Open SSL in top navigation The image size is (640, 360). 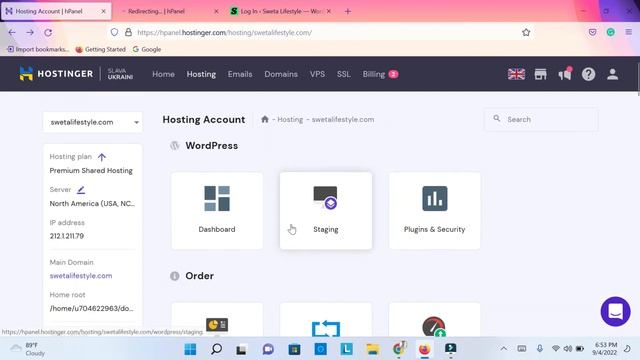[x=344, y=74]
